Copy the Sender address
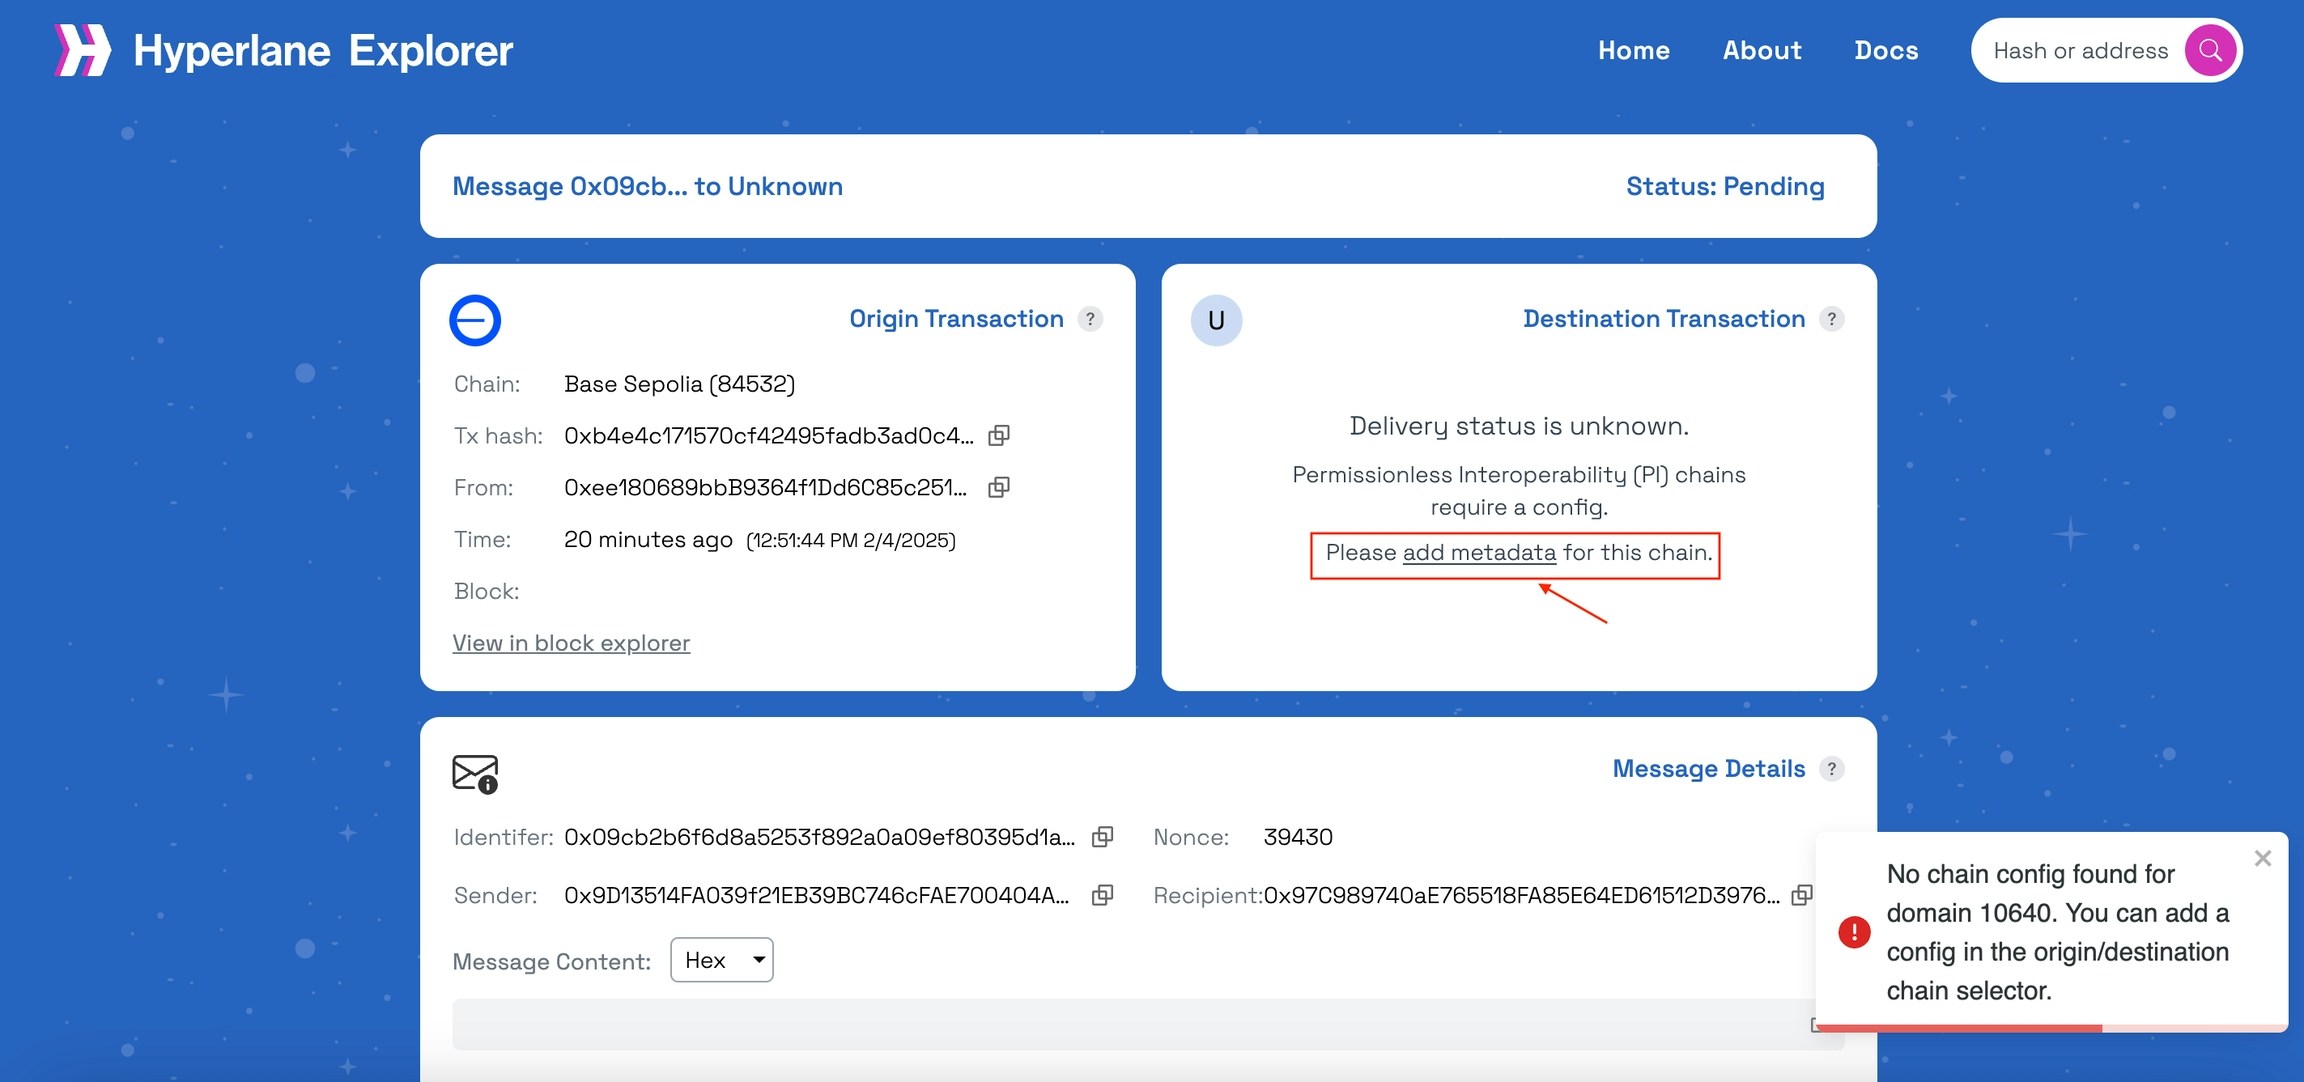This screenshot has width=2304, height=1082. click(x=1102, y=895)
